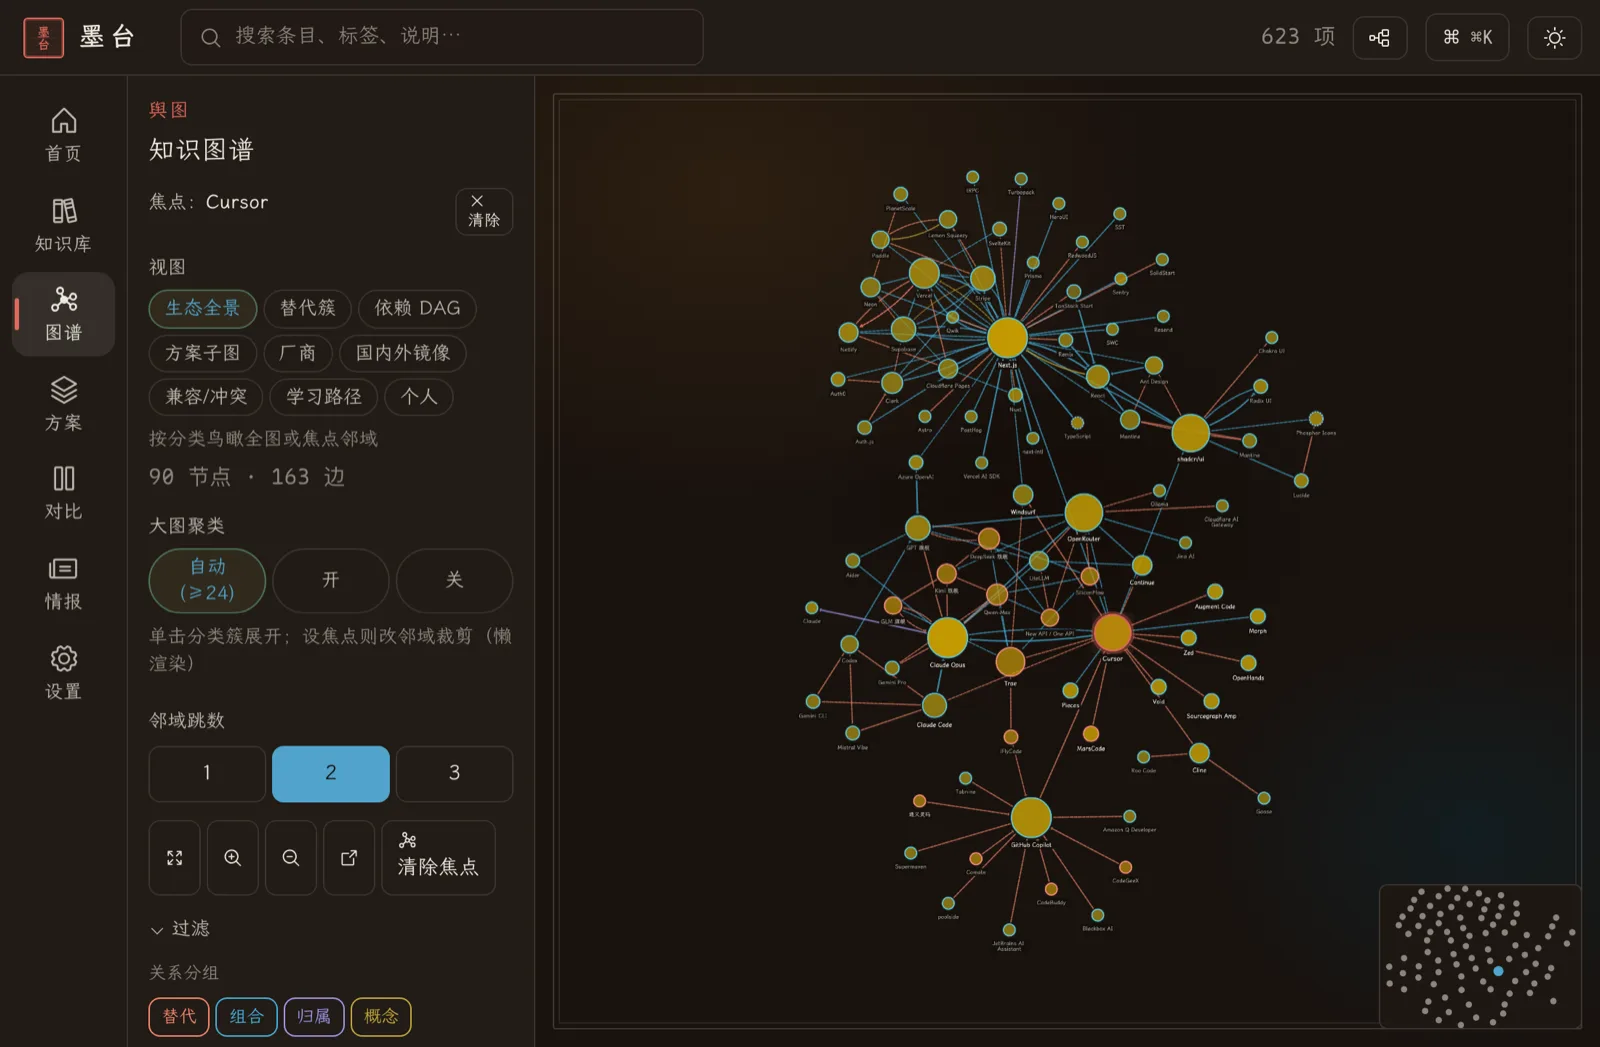The image size is (1600, 1047).
Task: Zoom in on the graph
Action: coord(233,858)
